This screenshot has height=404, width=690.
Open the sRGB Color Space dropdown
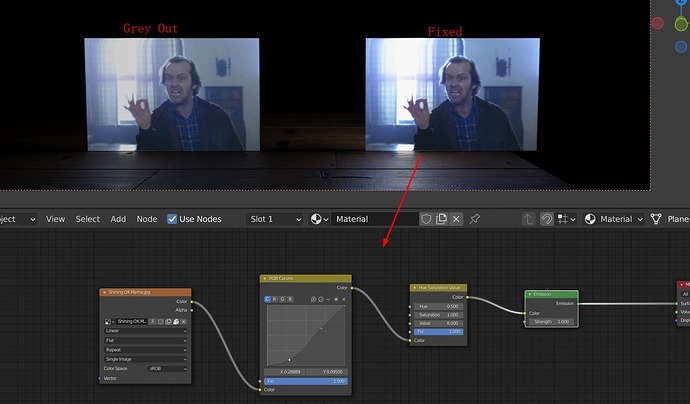168,369
